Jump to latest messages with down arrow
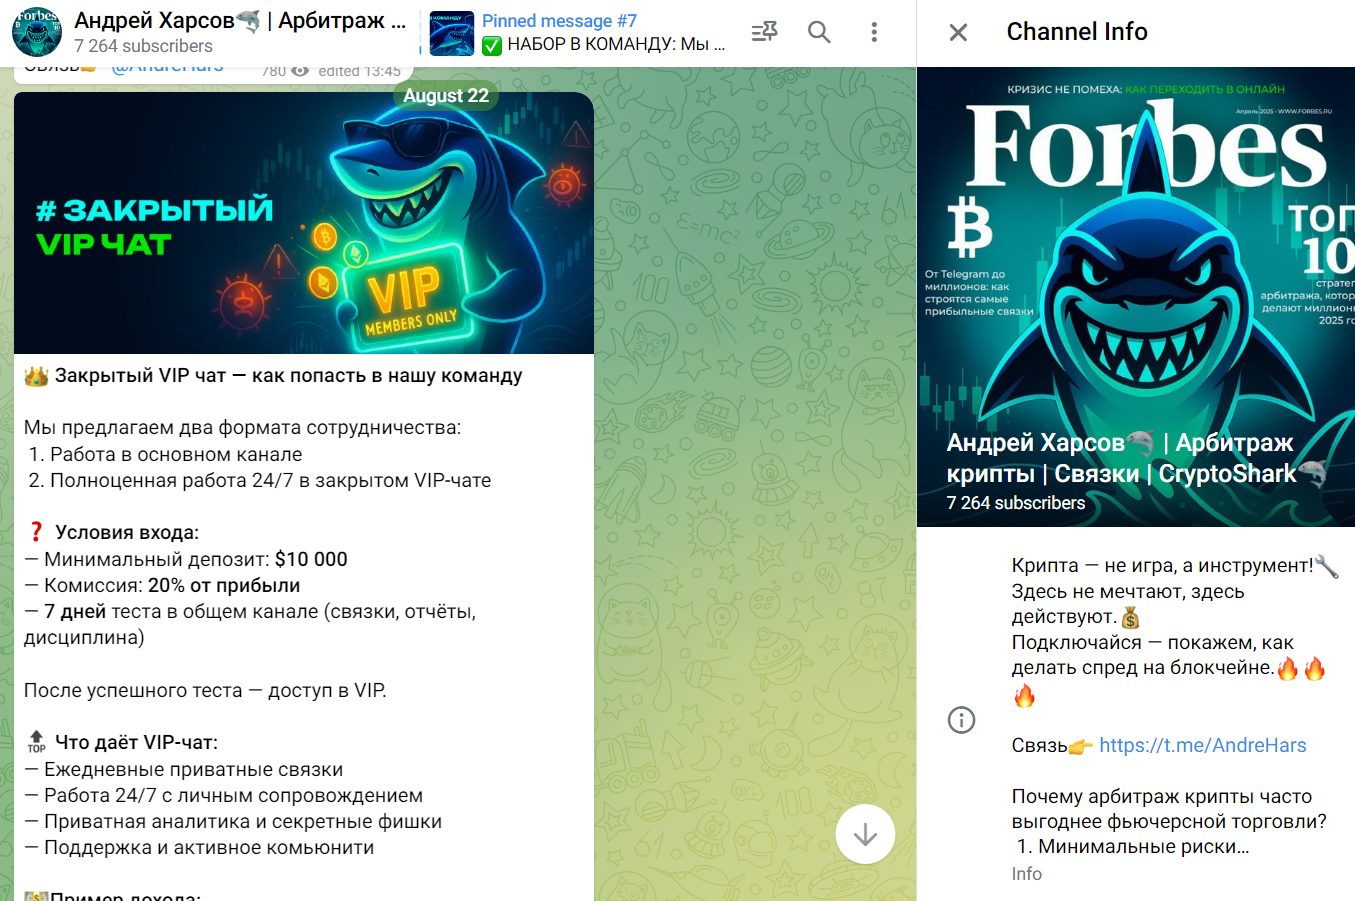This screenshot has width=1355, height=901. tap(865, 834)
